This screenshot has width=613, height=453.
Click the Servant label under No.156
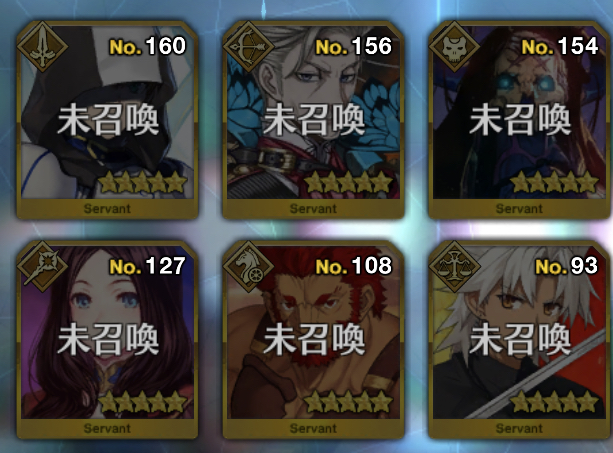[313, 209]
